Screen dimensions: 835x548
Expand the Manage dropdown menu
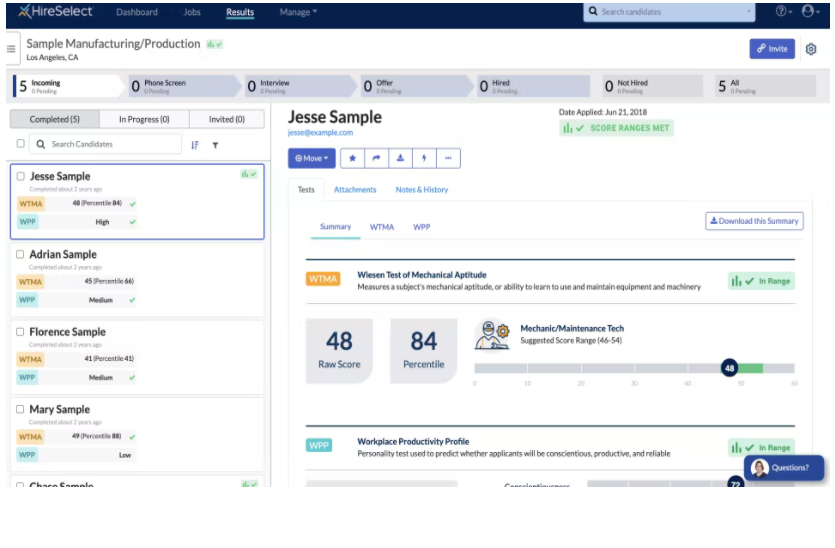click(298, 12)
